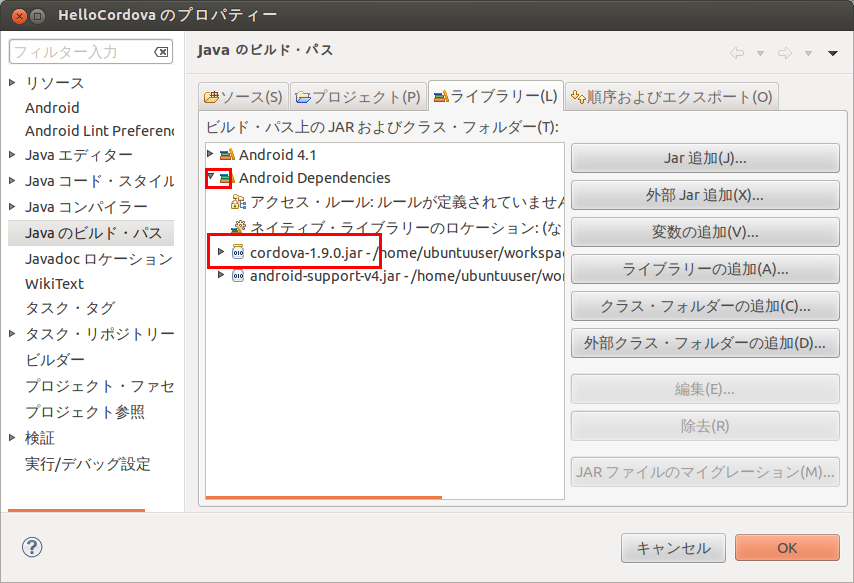Open the help question mark icon

point(32,548)
